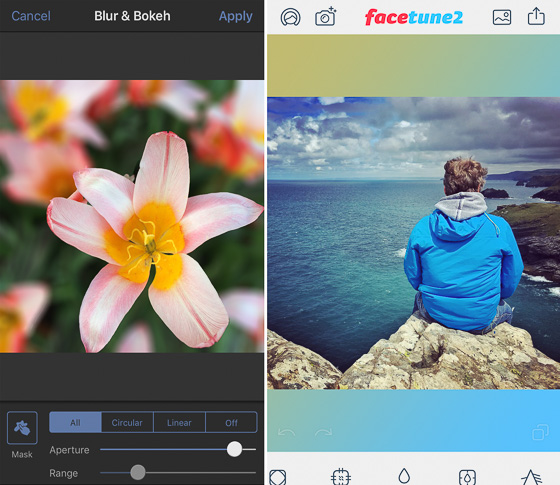Tap the share/export icon in Facetune2
The width and height of the screenshot is (560, 485).
click(x=536, y=16)
